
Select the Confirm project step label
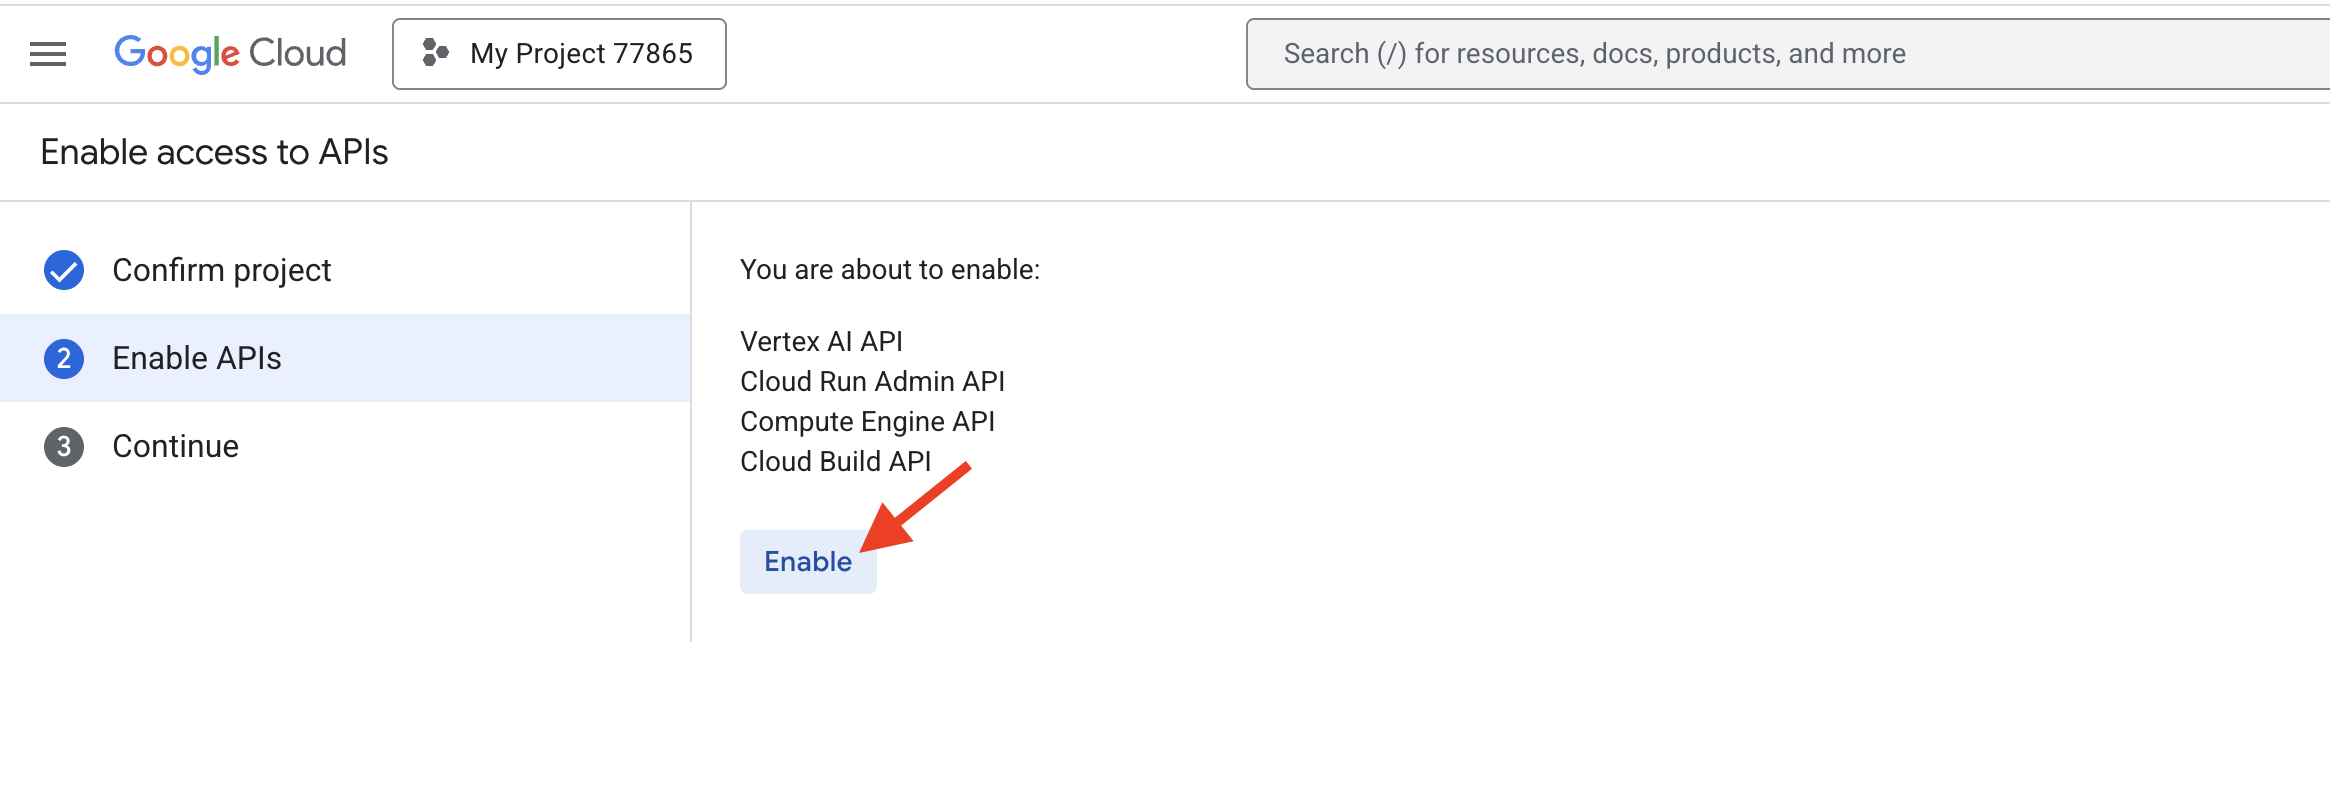[x=221, y=270]
